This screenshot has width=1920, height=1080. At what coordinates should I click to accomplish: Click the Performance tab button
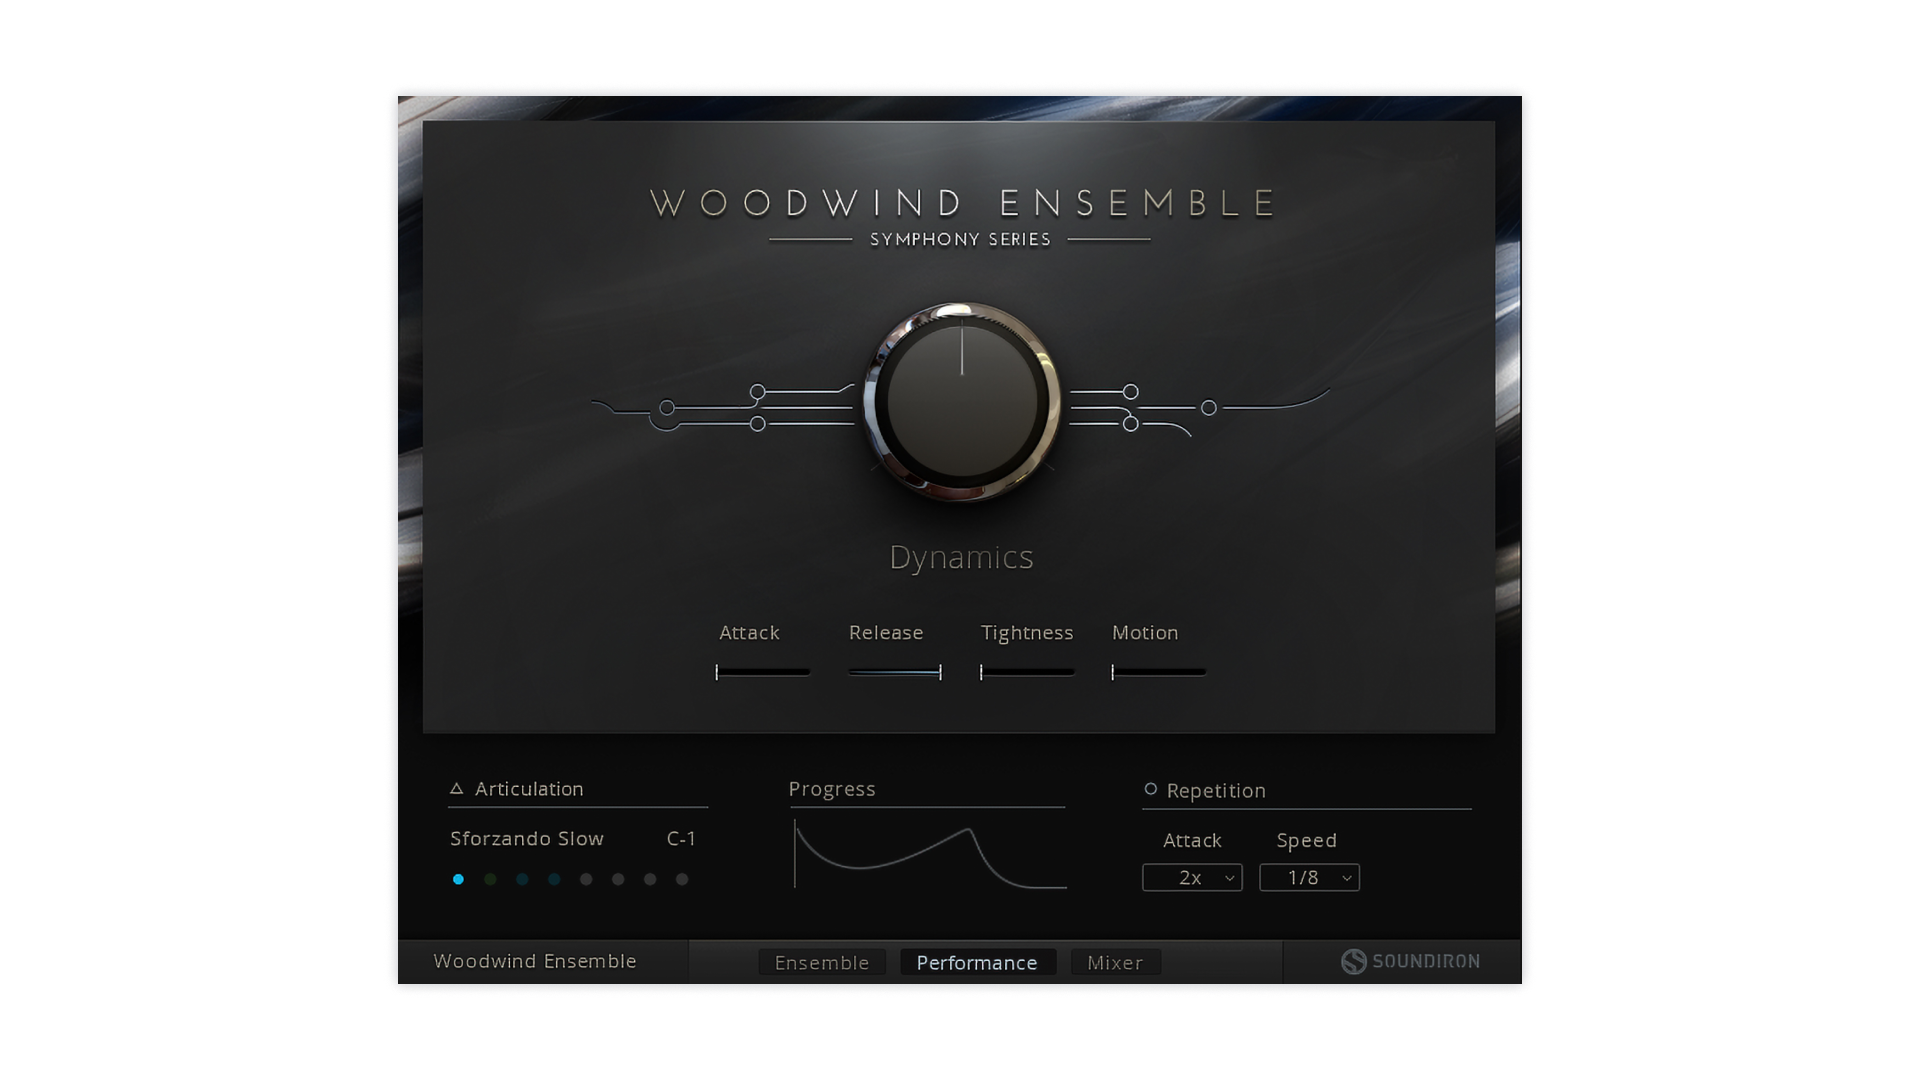pyautogui.click(x=977, y=963)
